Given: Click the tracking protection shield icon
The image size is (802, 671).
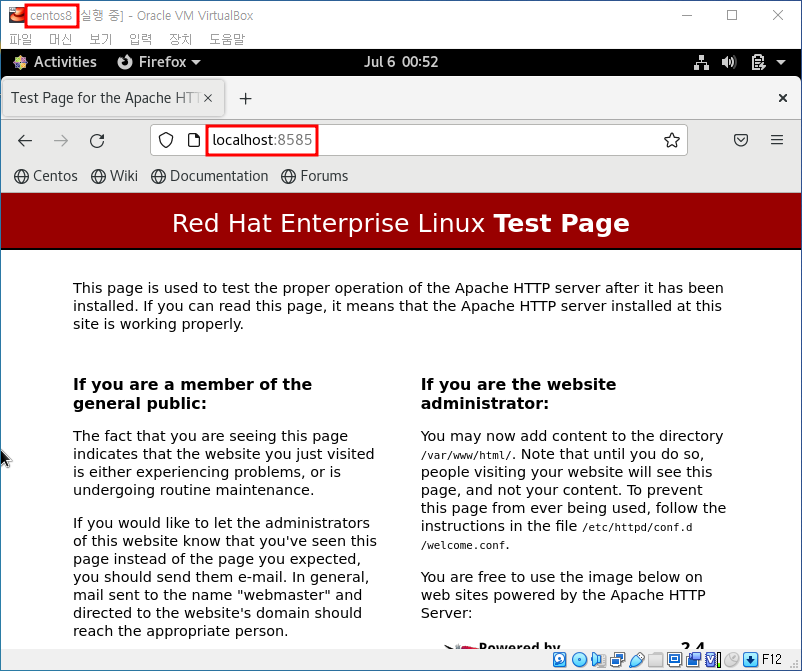Looking at the screenshot, I should (166, 140).
